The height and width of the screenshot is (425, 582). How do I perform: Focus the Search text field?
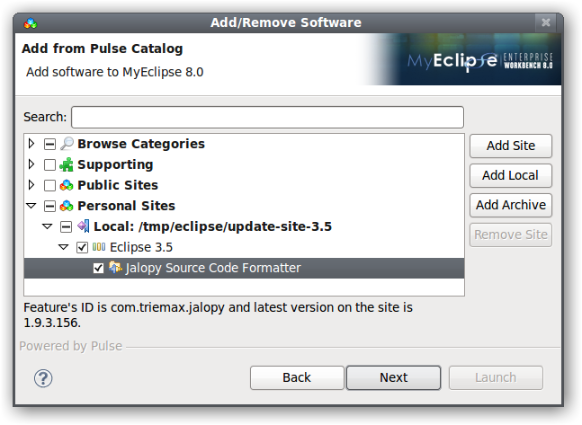267,117
